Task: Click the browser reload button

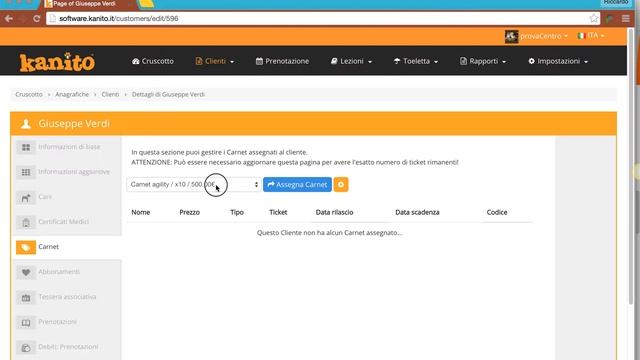Action: (36, 18)
